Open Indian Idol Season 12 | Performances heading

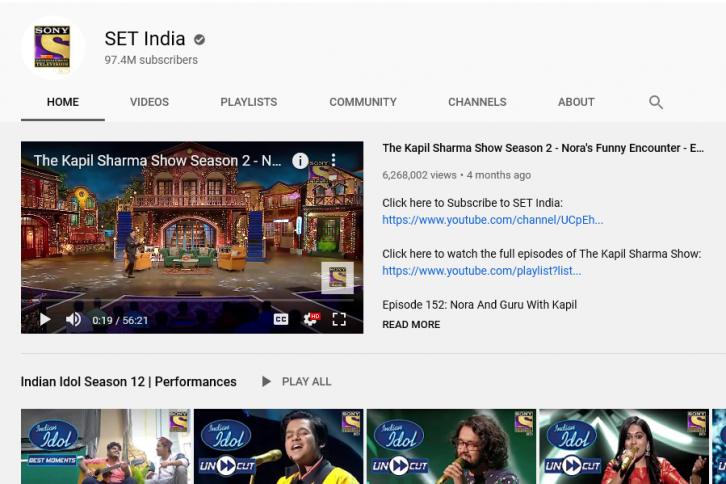pyautogui.click(x=129, y=382)
